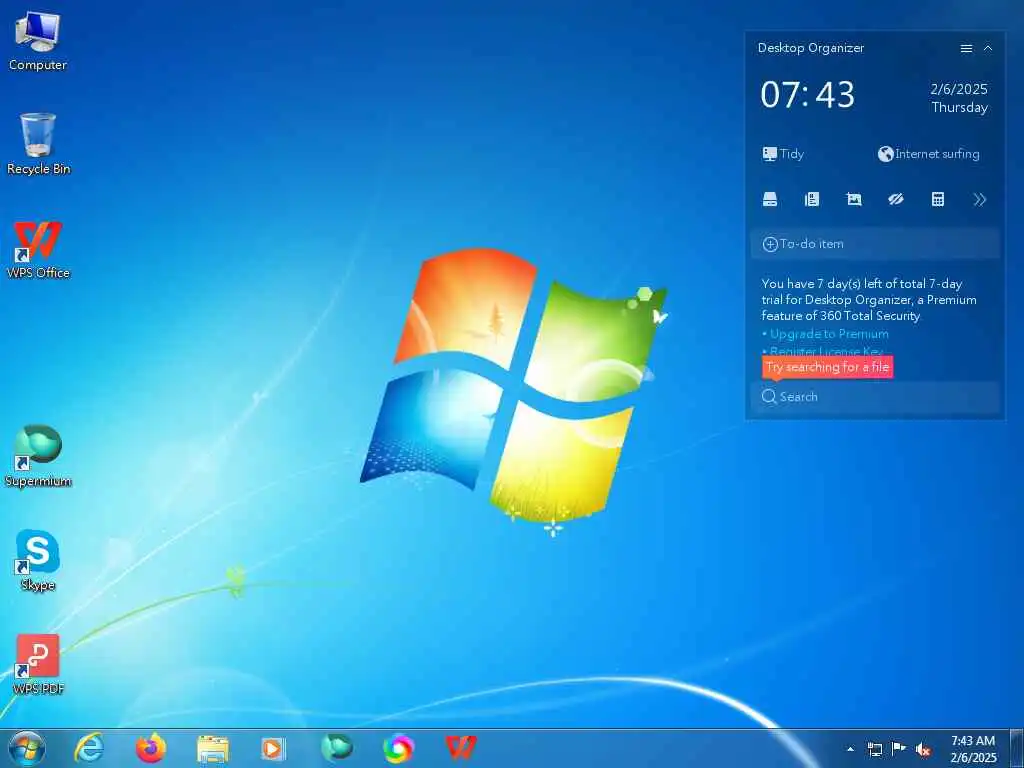
Task: Launch WPS Office from the taskbar
Action: tap(460, 748)
